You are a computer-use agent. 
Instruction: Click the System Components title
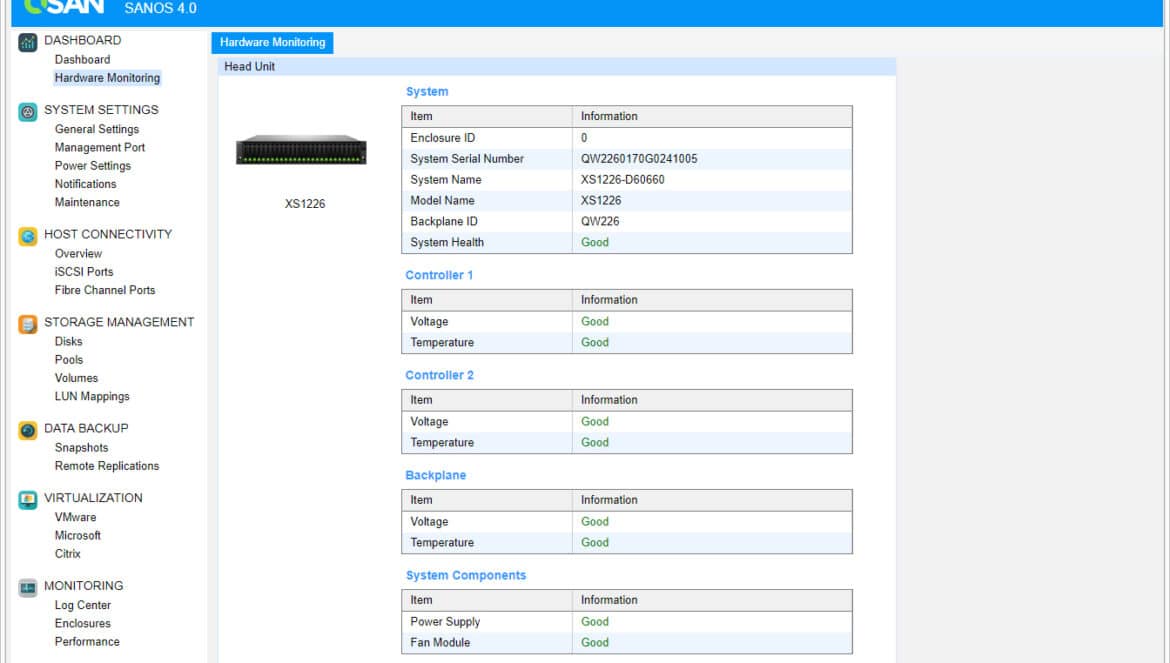466,575
